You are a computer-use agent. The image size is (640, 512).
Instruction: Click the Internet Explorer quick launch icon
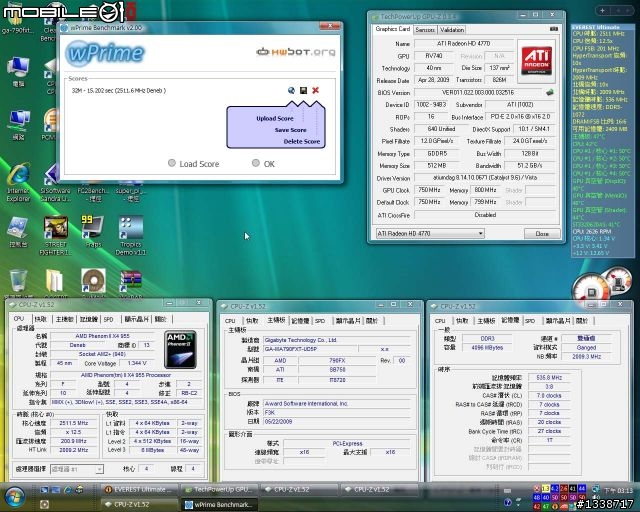pyautogui.click(x=68, y=489)
